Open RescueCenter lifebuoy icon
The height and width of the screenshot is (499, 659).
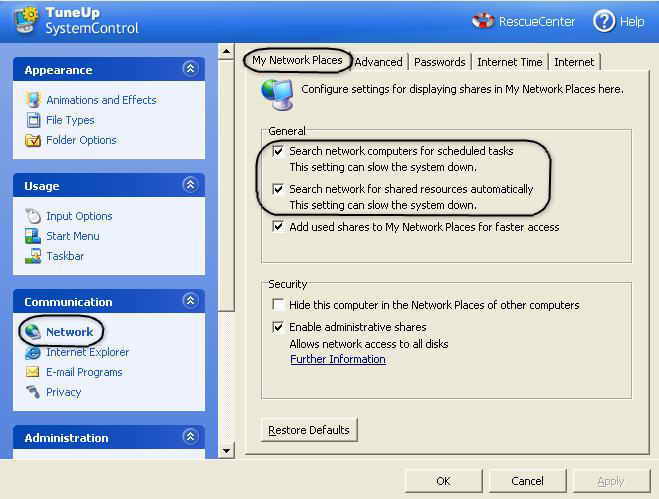coord(483,20)
